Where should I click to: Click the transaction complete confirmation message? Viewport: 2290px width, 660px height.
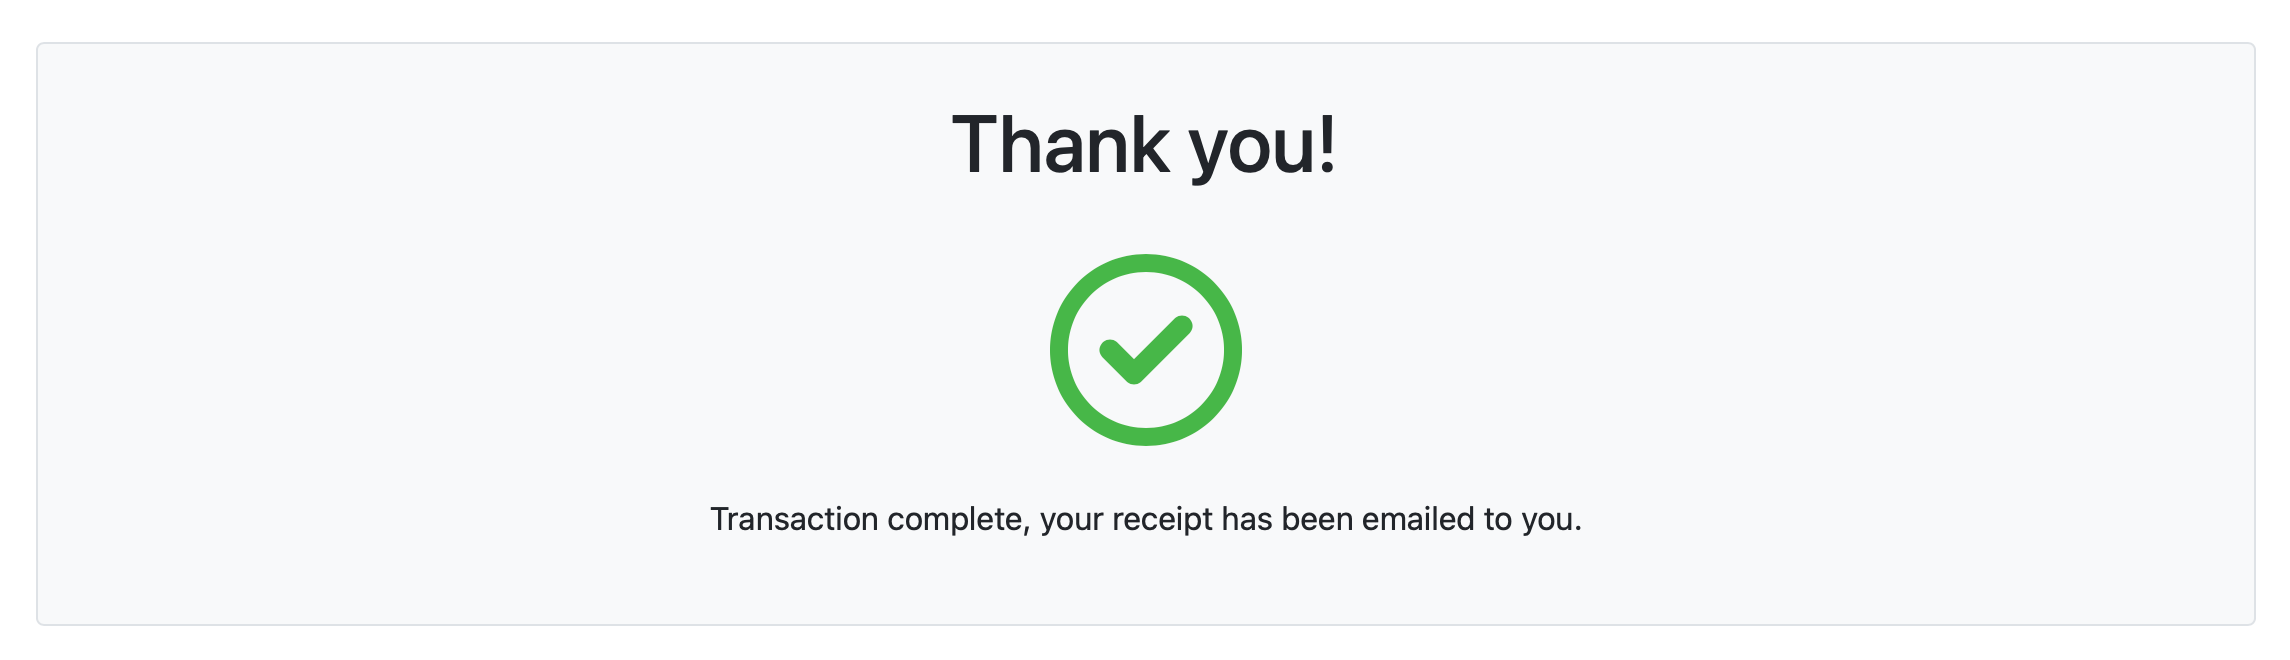[1145, 520]
